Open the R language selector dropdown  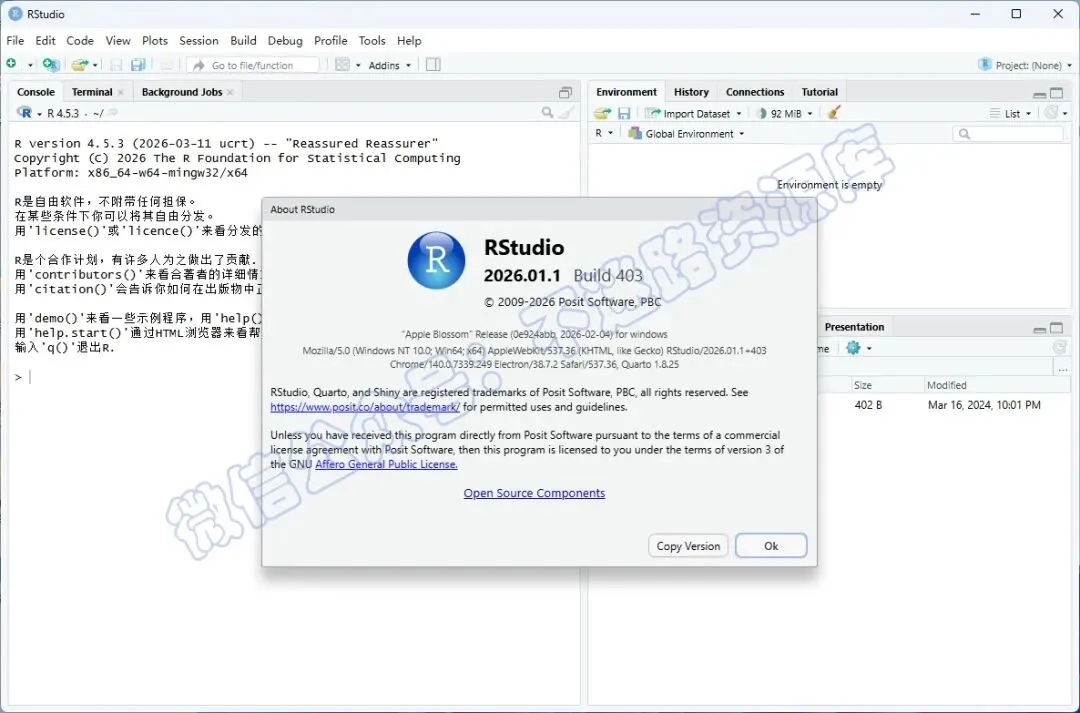click(x=604, y=133)
